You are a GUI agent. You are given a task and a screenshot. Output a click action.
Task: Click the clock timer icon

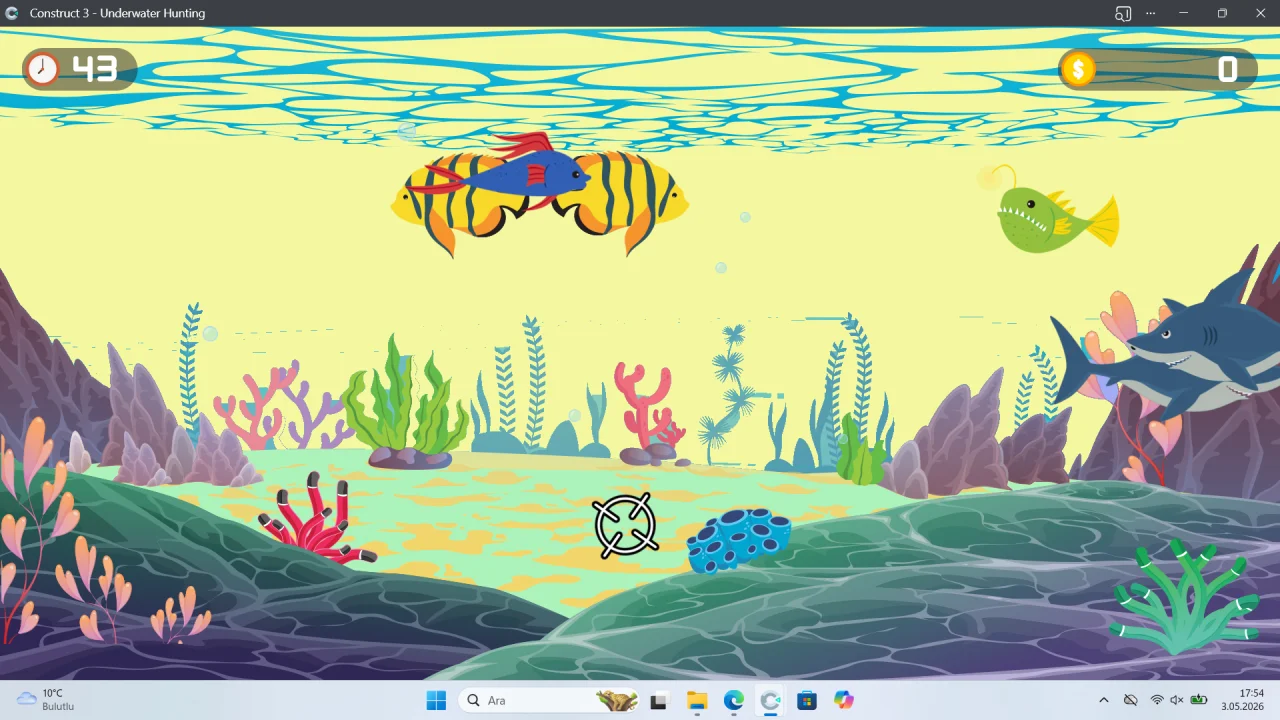click(43, 69)
